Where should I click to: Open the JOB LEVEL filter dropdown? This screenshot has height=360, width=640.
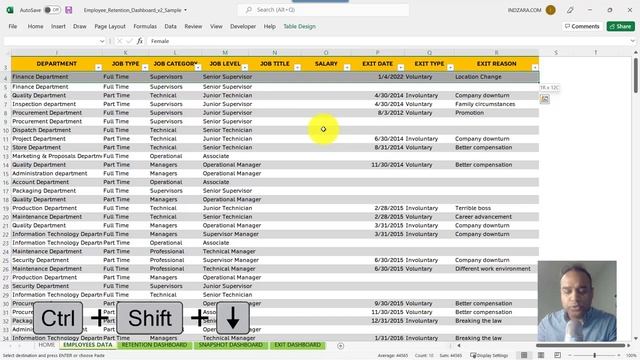click(x=245, y=67)
